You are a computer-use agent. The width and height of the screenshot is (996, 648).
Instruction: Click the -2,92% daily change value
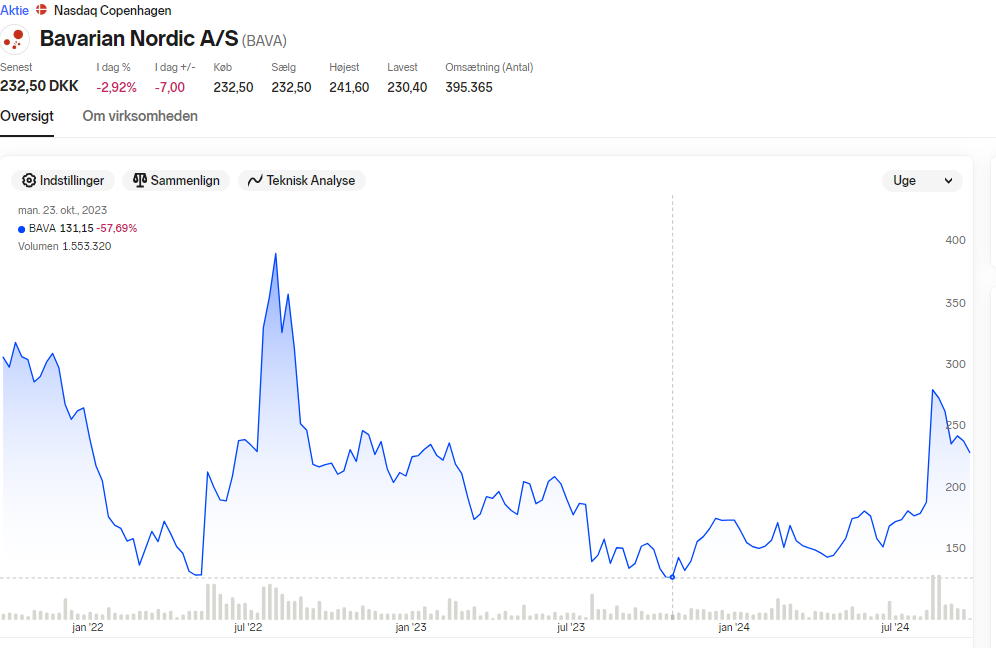(x=116, y=88)
